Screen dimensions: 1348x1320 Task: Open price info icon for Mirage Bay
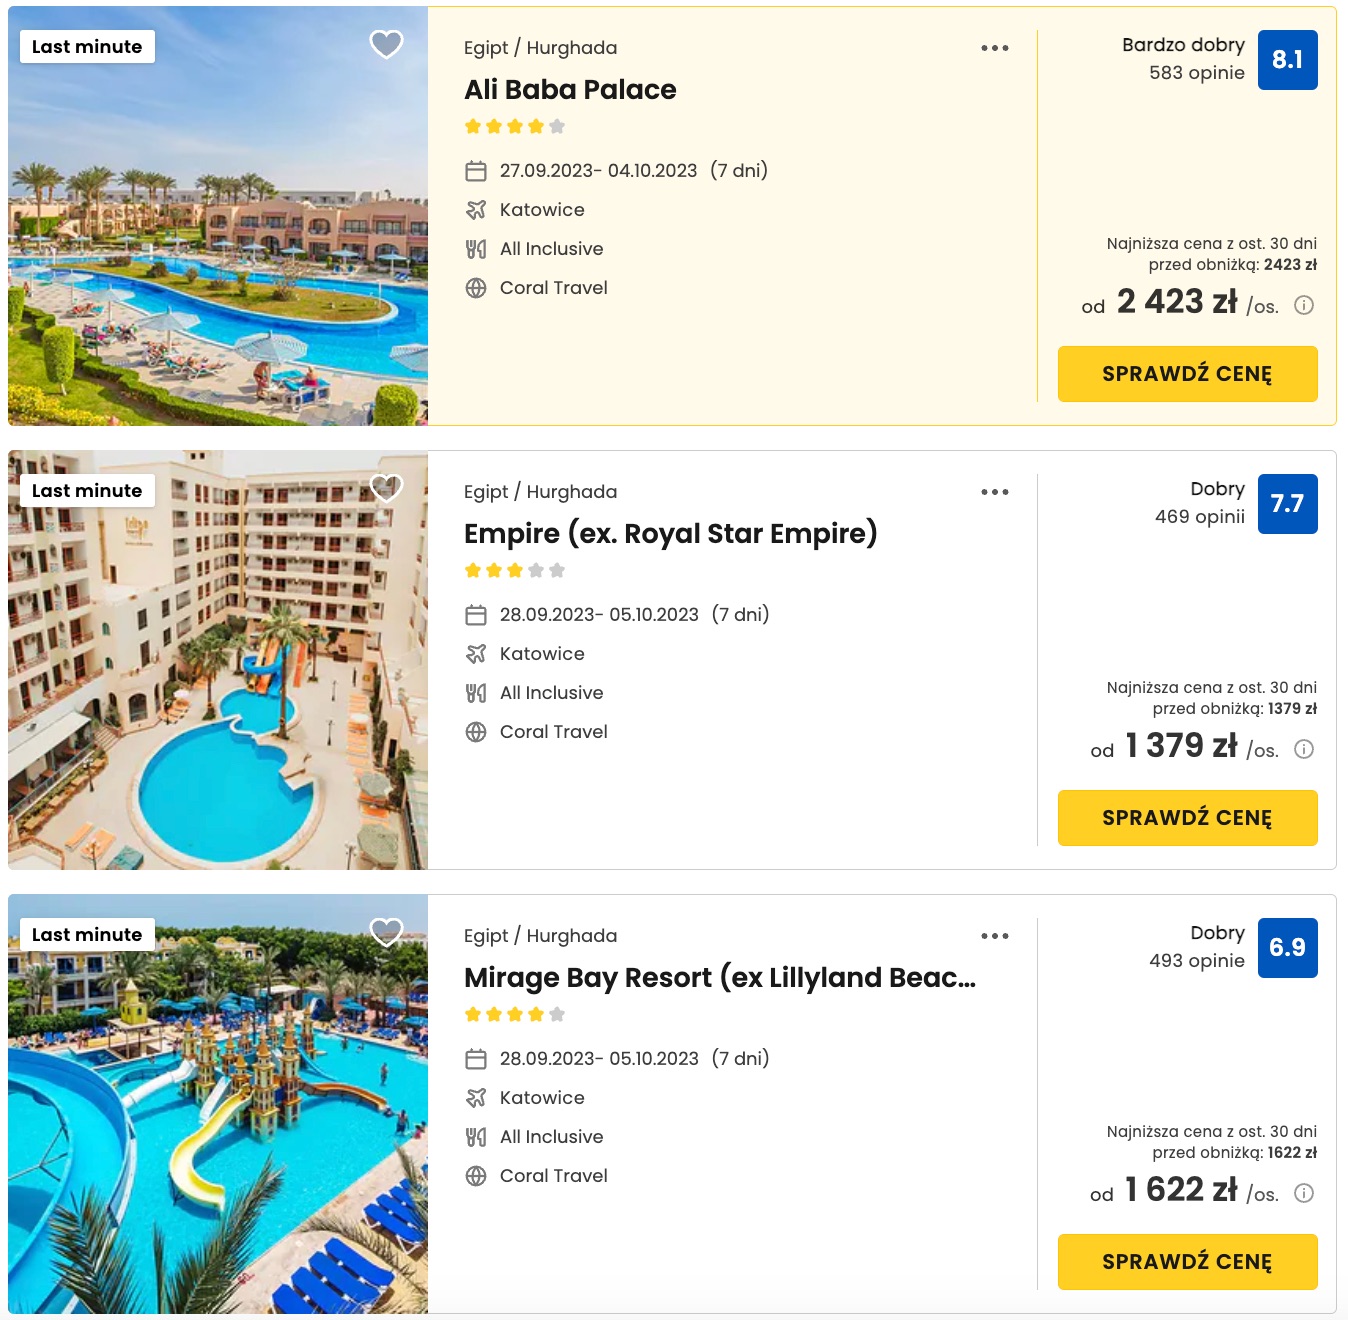pyautogui.click(x=1304, y=1193)
